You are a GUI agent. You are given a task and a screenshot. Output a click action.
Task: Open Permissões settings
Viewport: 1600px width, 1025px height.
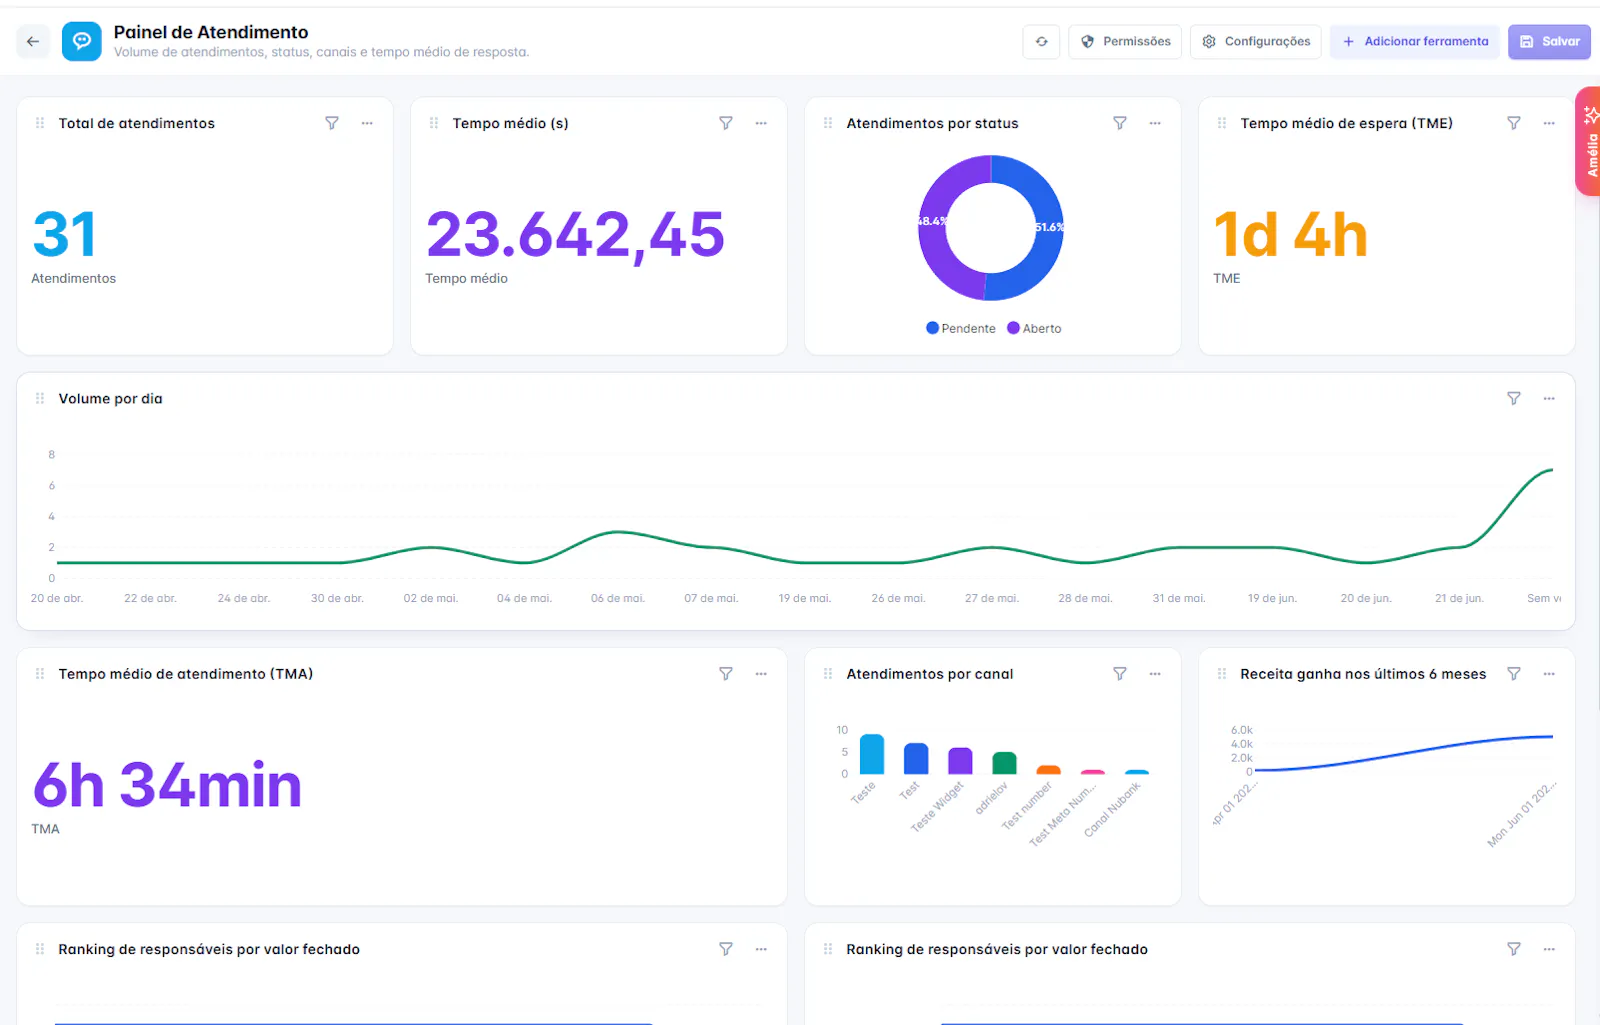click(x=1125, y=41)
